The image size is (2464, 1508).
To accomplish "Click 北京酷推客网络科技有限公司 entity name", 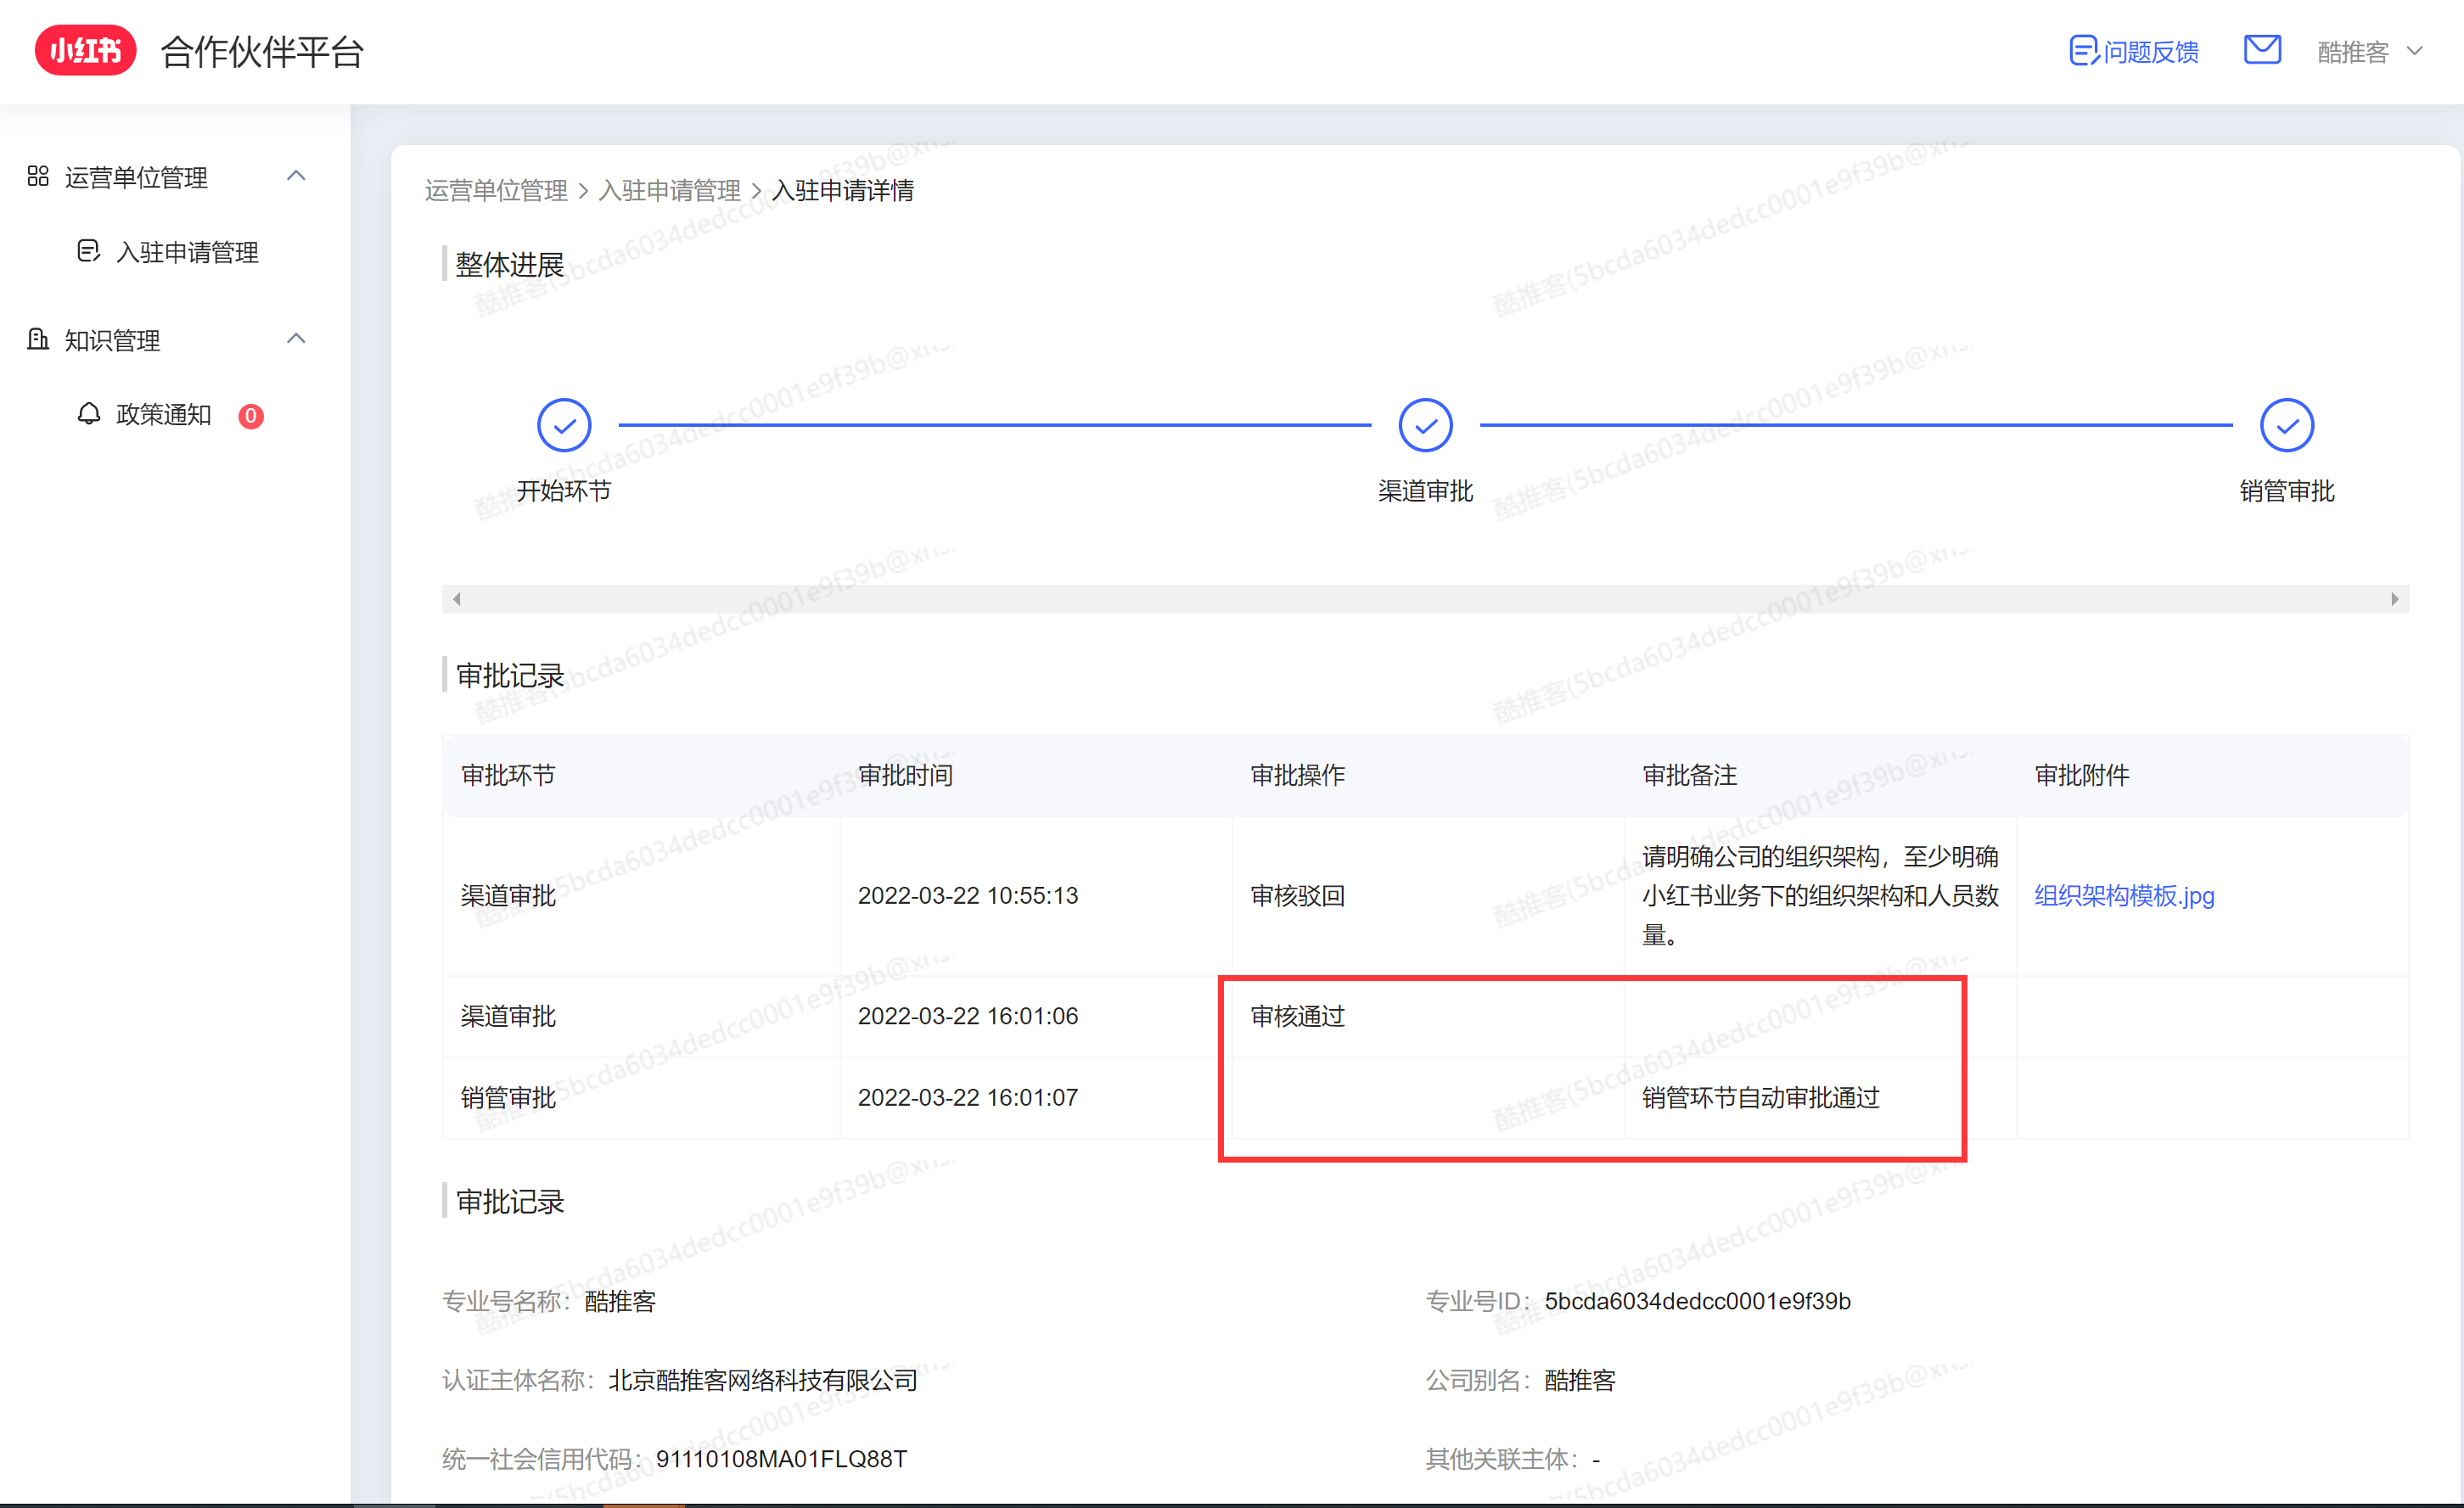I will 762,1380.
